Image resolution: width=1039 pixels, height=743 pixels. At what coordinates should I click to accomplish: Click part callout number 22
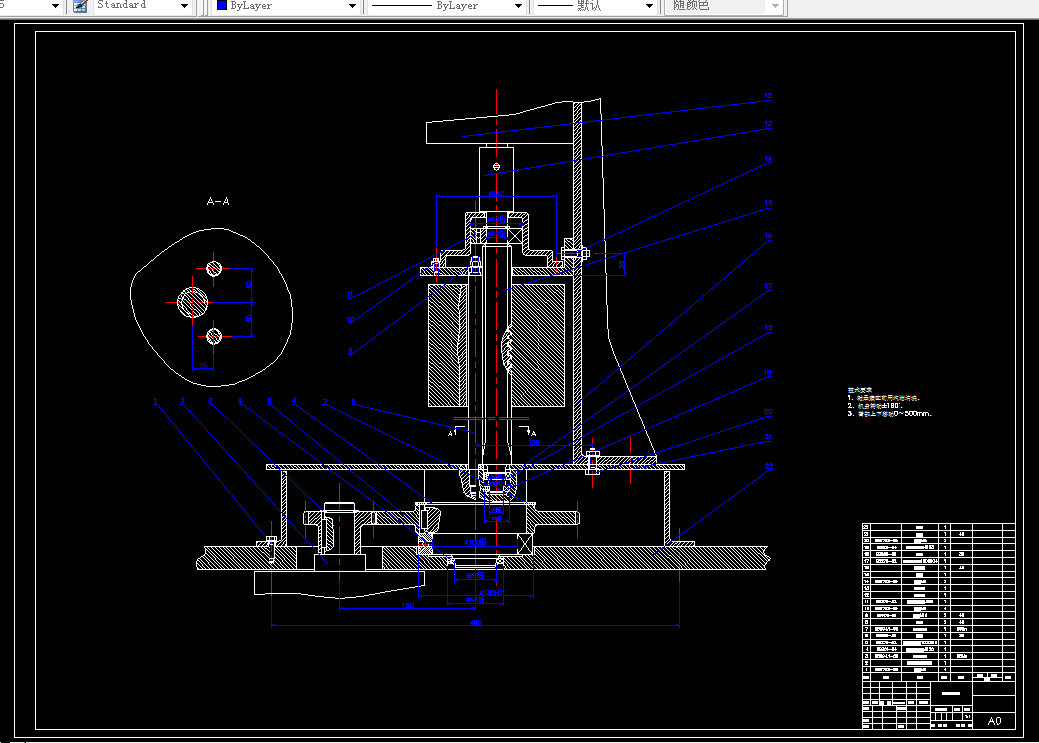point(769,467)
